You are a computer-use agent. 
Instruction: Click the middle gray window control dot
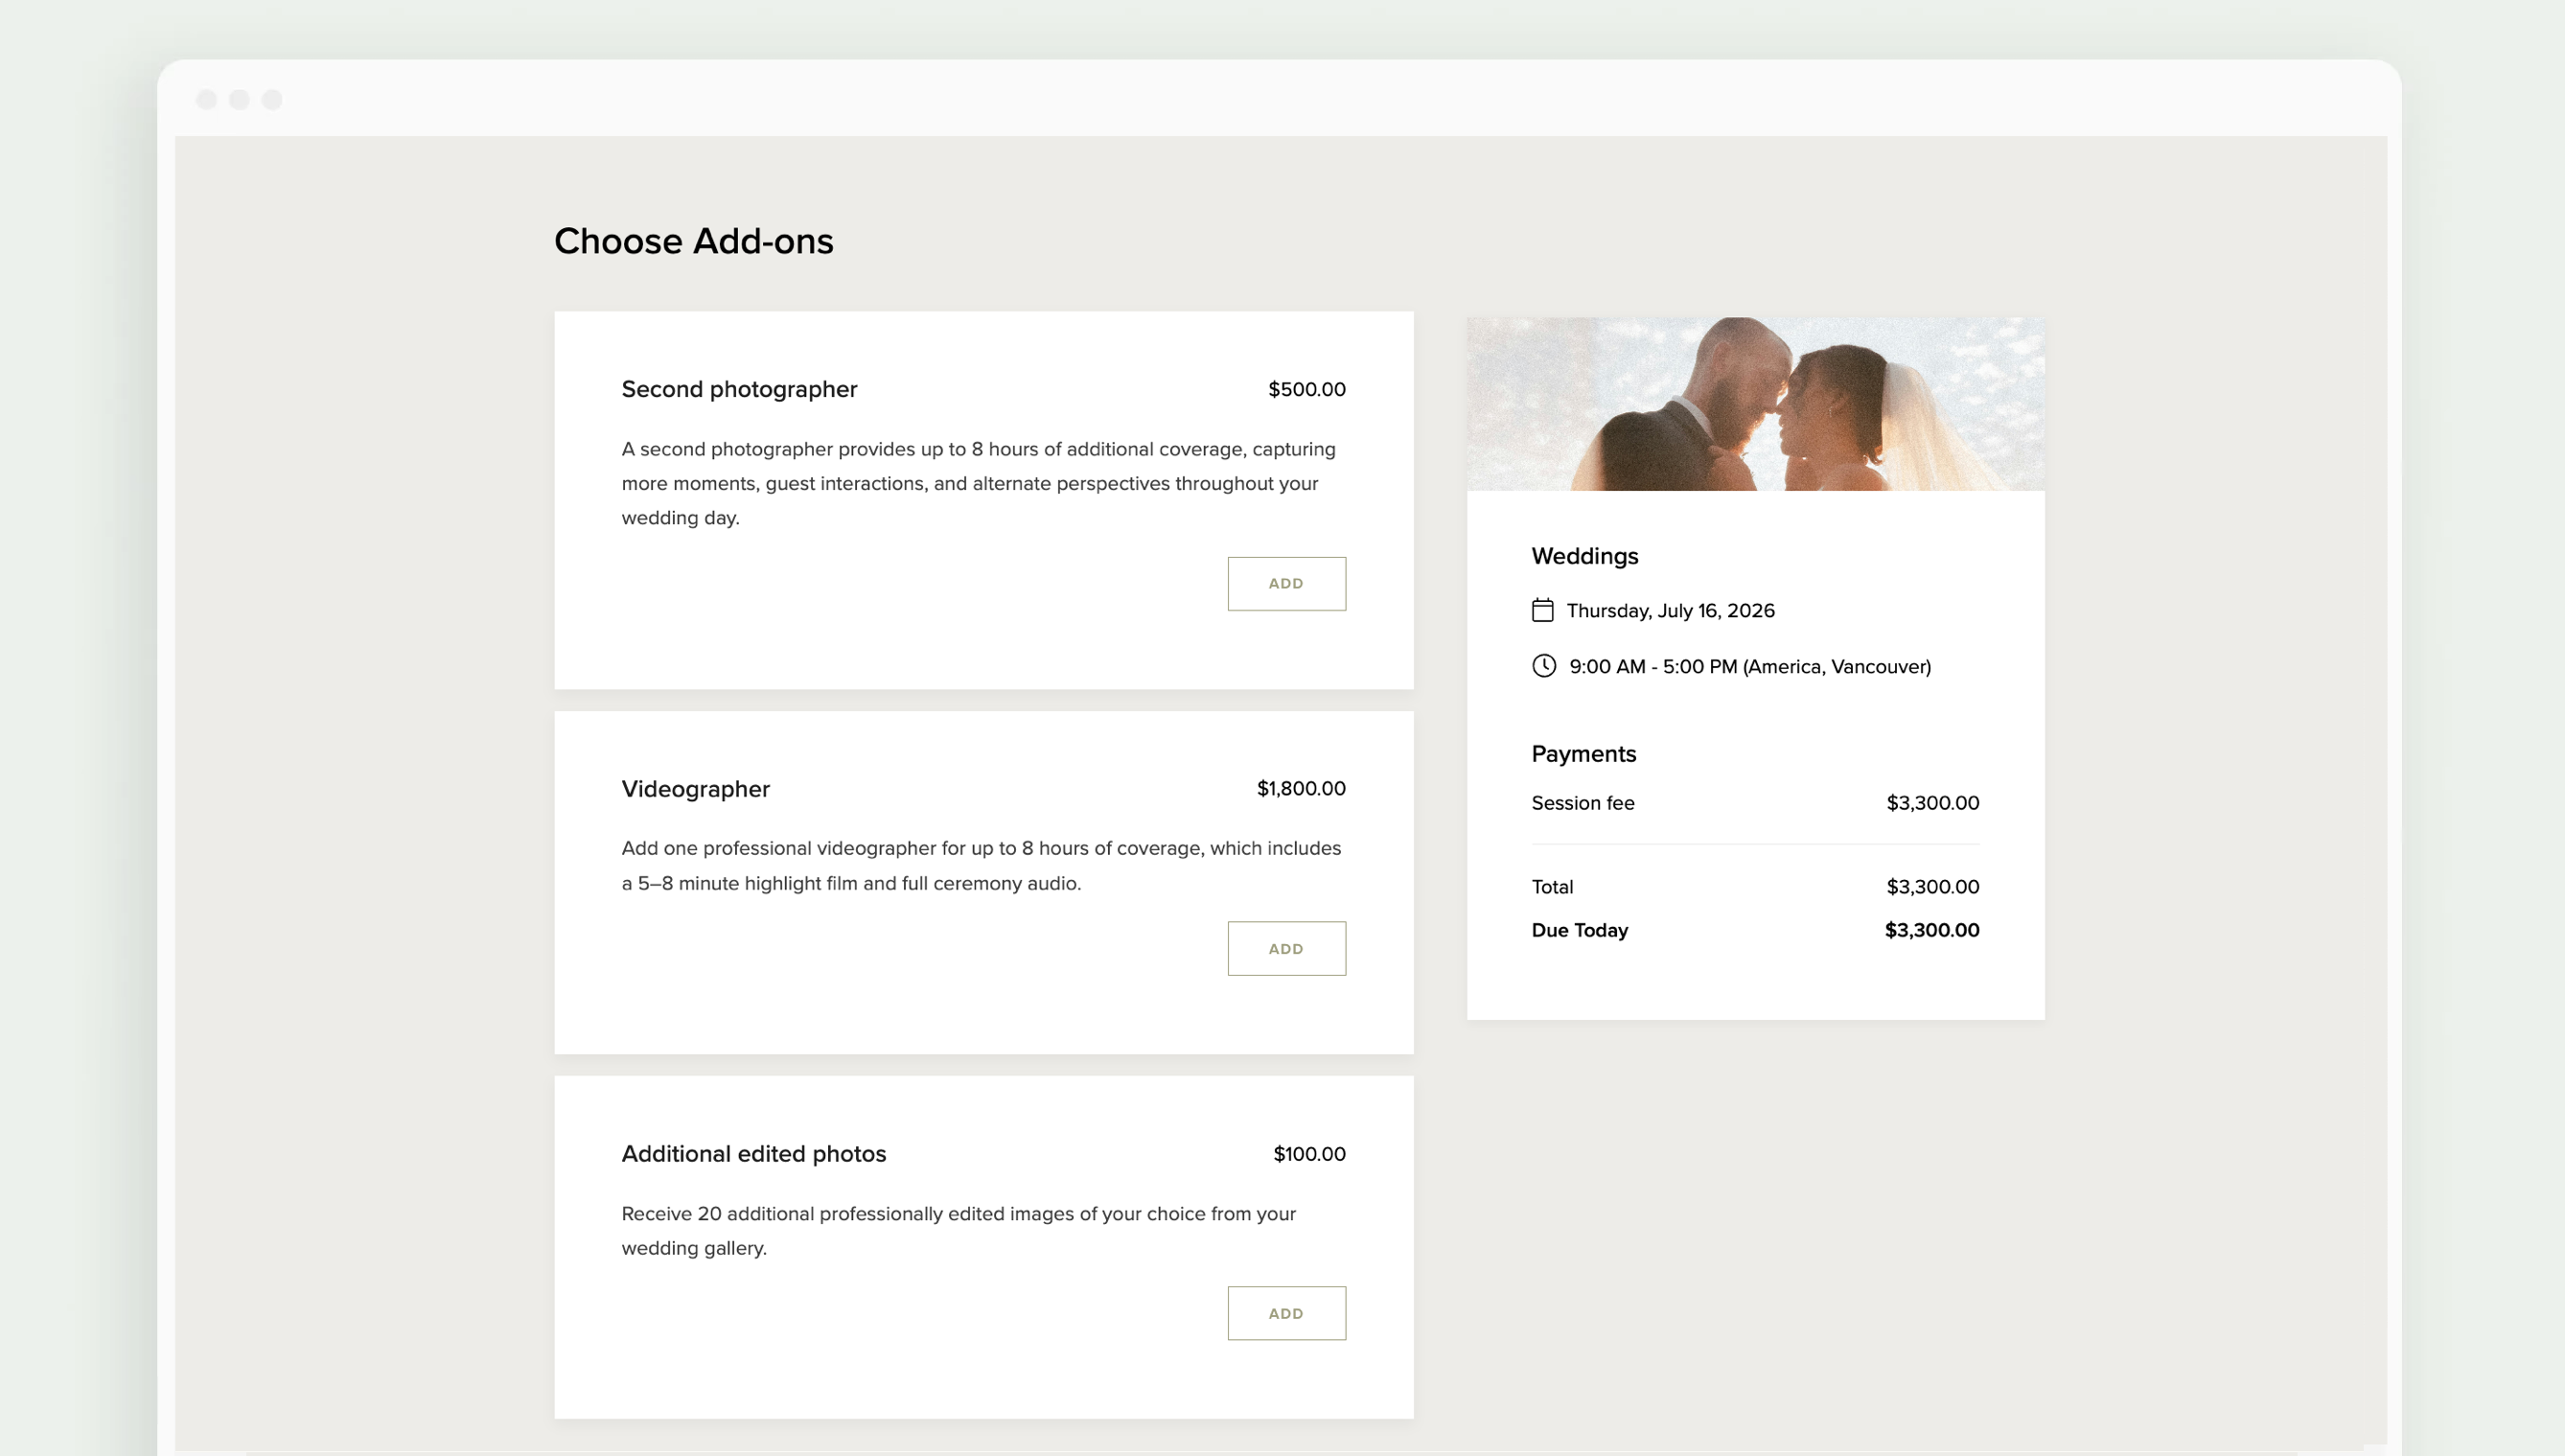point(239,99)
